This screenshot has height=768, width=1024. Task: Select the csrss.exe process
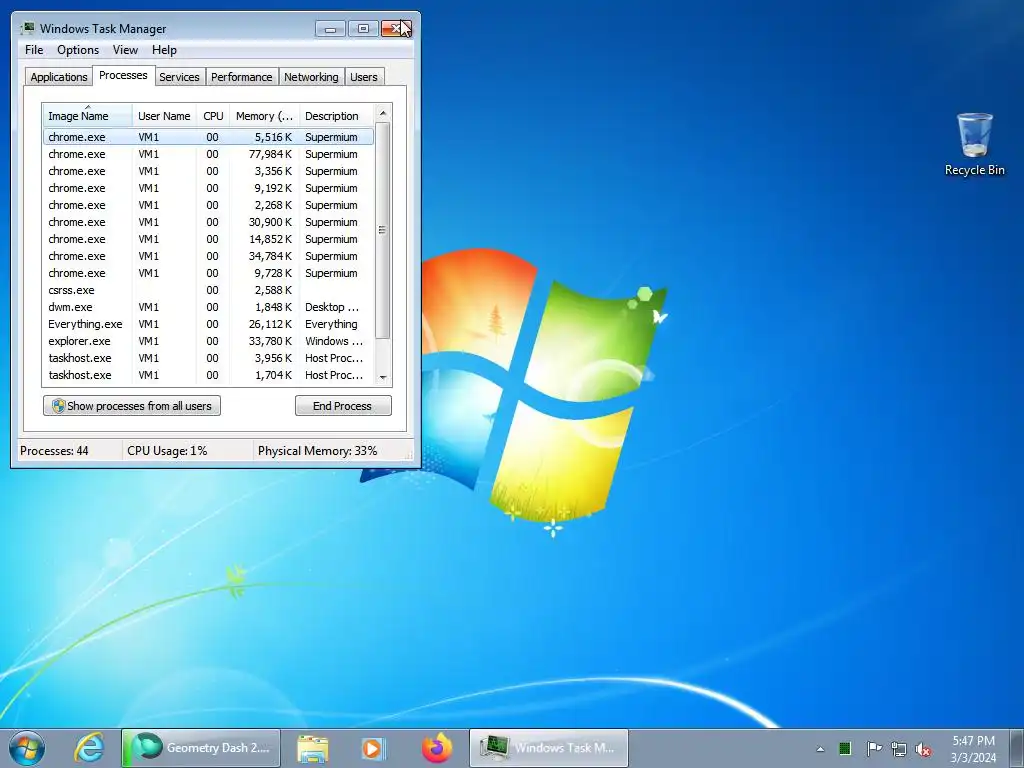(x=208, y=290)
